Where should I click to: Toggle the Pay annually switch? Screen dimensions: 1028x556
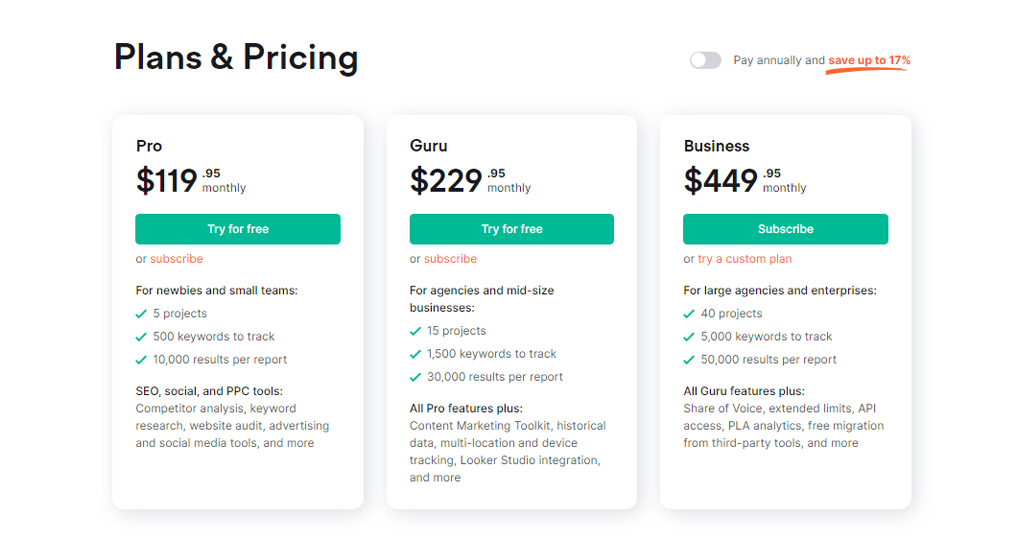[x=705, y=60]
